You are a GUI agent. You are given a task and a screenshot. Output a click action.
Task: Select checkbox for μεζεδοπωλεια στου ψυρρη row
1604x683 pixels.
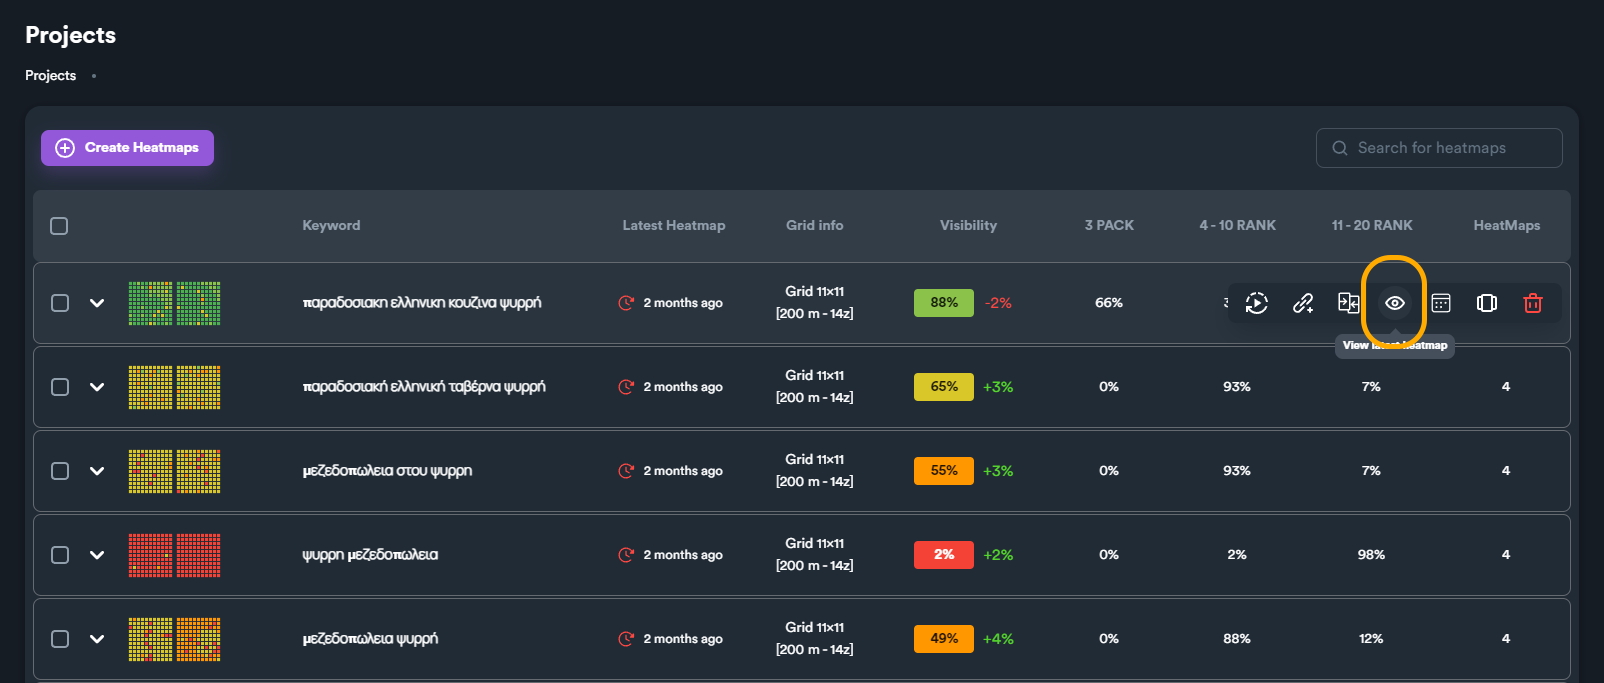tap(60, 471)
